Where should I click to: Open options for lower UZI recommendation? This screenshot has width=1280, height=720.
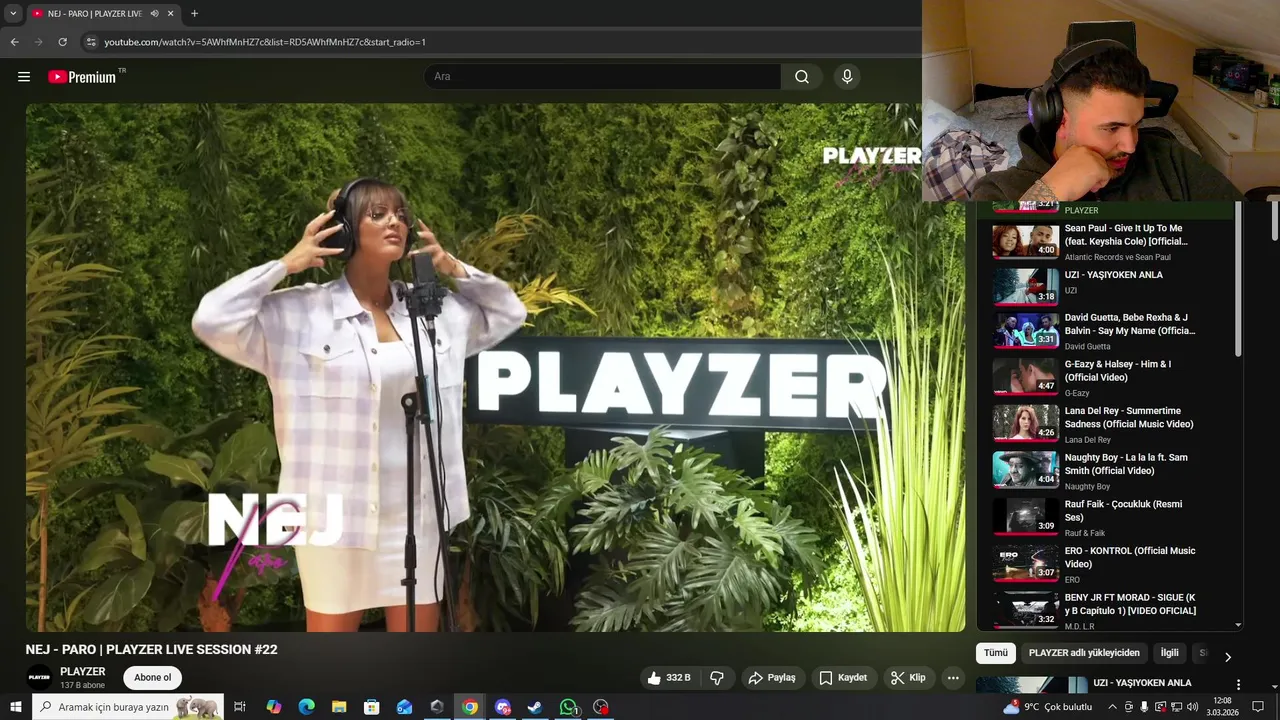pyautogui.click(x=1238, y=685)
